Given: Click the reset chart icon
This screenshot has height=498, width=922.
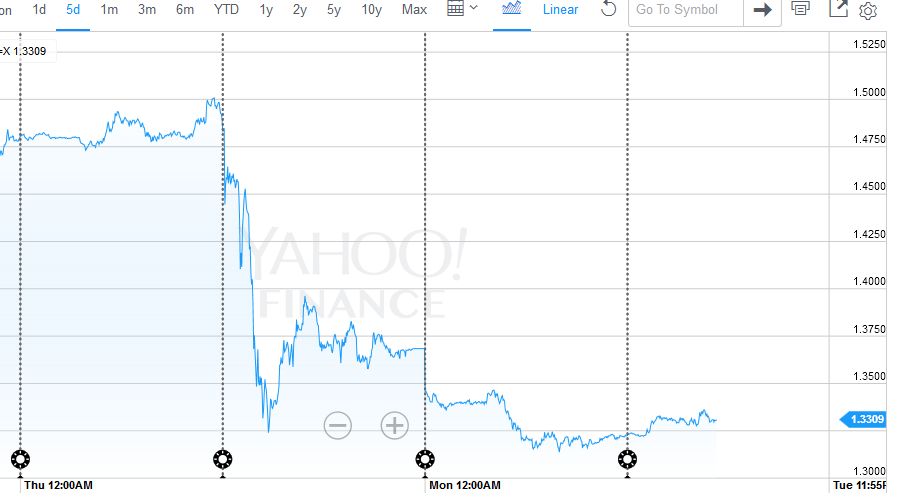Looking at the screenshot, I should [608, 10].
